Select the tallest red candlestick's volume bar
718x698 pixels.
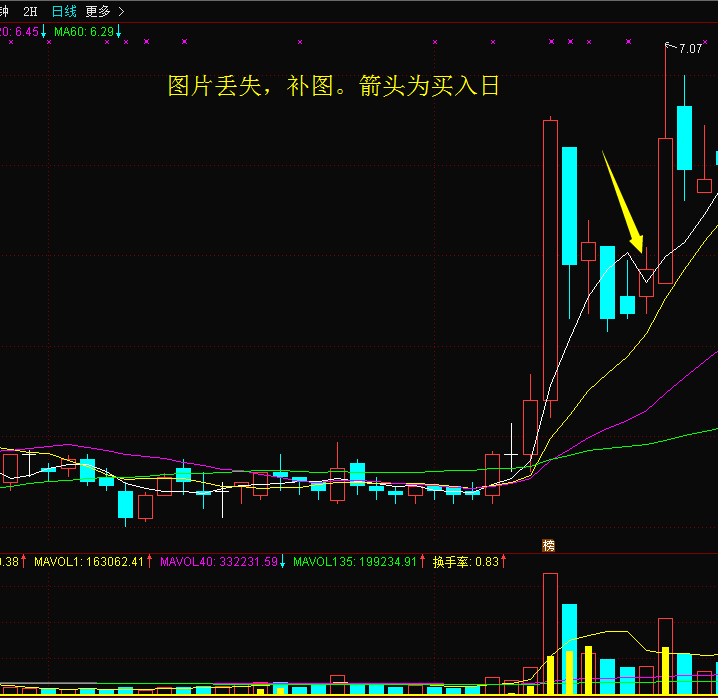[550, 633]
